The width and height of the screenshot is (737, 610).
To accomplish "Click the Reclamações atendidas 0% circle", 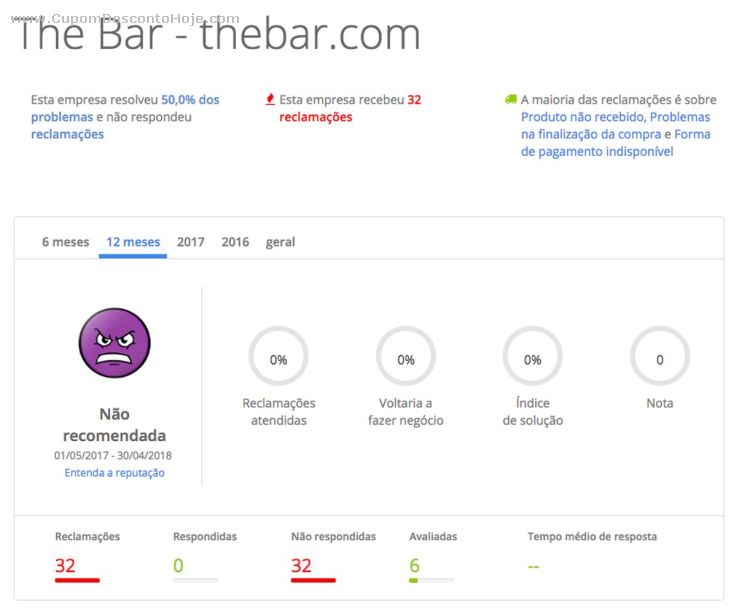I will pos(278,356).
